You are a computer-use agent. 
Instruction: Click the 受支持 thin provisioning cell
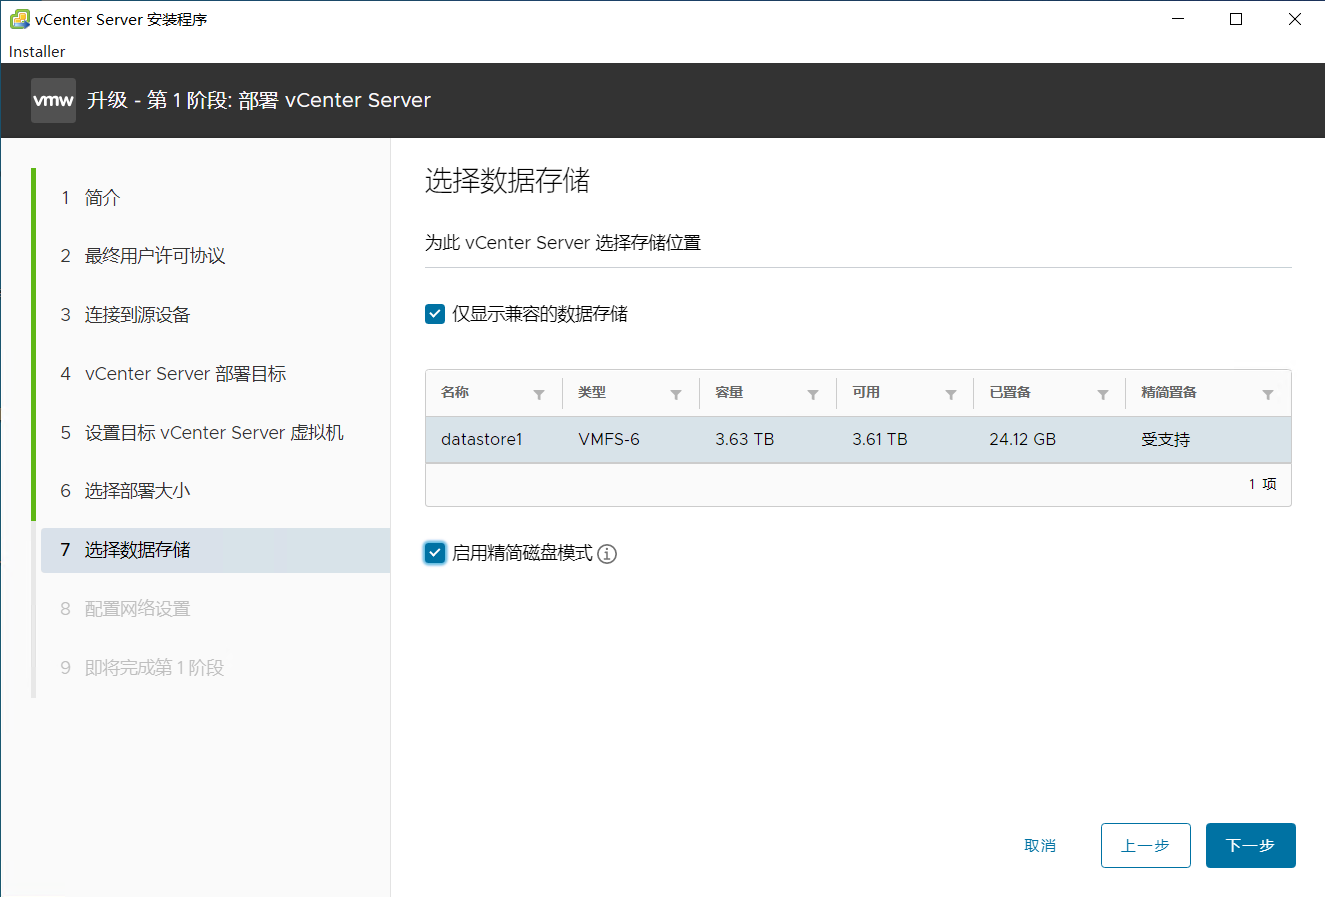(1166, 439)
